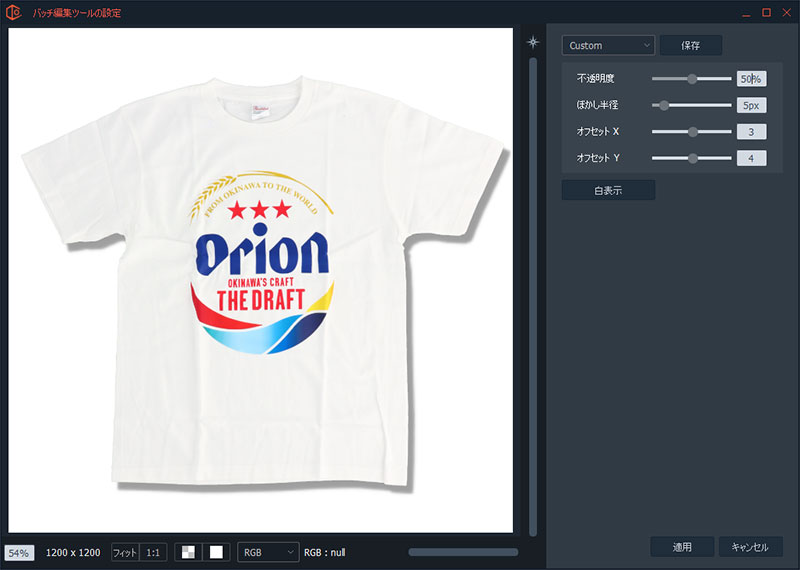Click the 適用 apply button
The image size is (800, 570).
tap(682, 547)
